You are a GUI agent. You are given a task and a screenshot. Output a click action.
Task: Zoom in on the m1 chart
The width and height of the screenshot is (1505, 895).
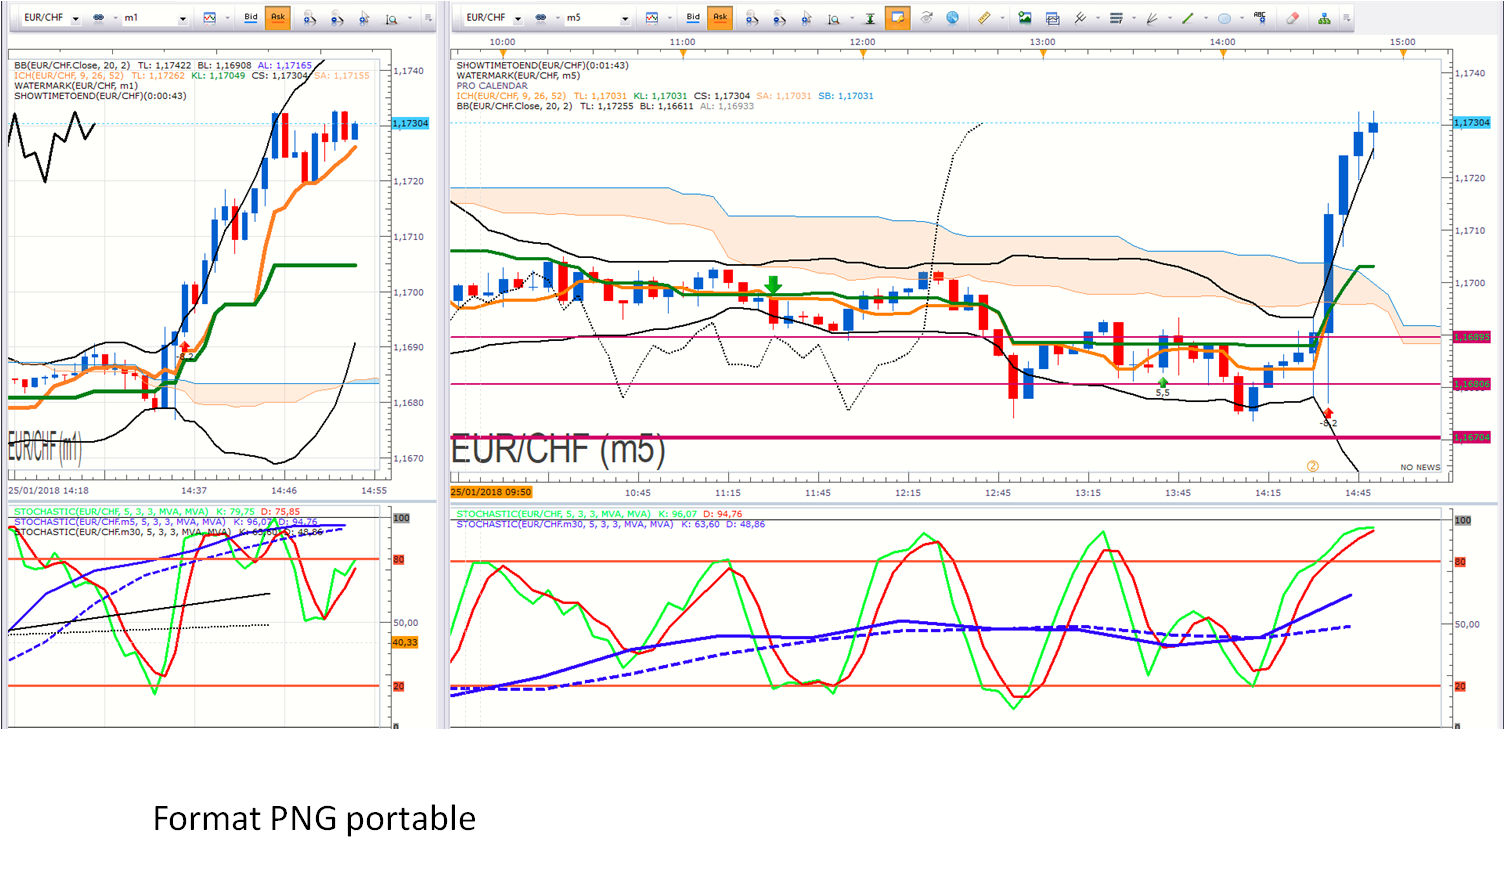310,18
